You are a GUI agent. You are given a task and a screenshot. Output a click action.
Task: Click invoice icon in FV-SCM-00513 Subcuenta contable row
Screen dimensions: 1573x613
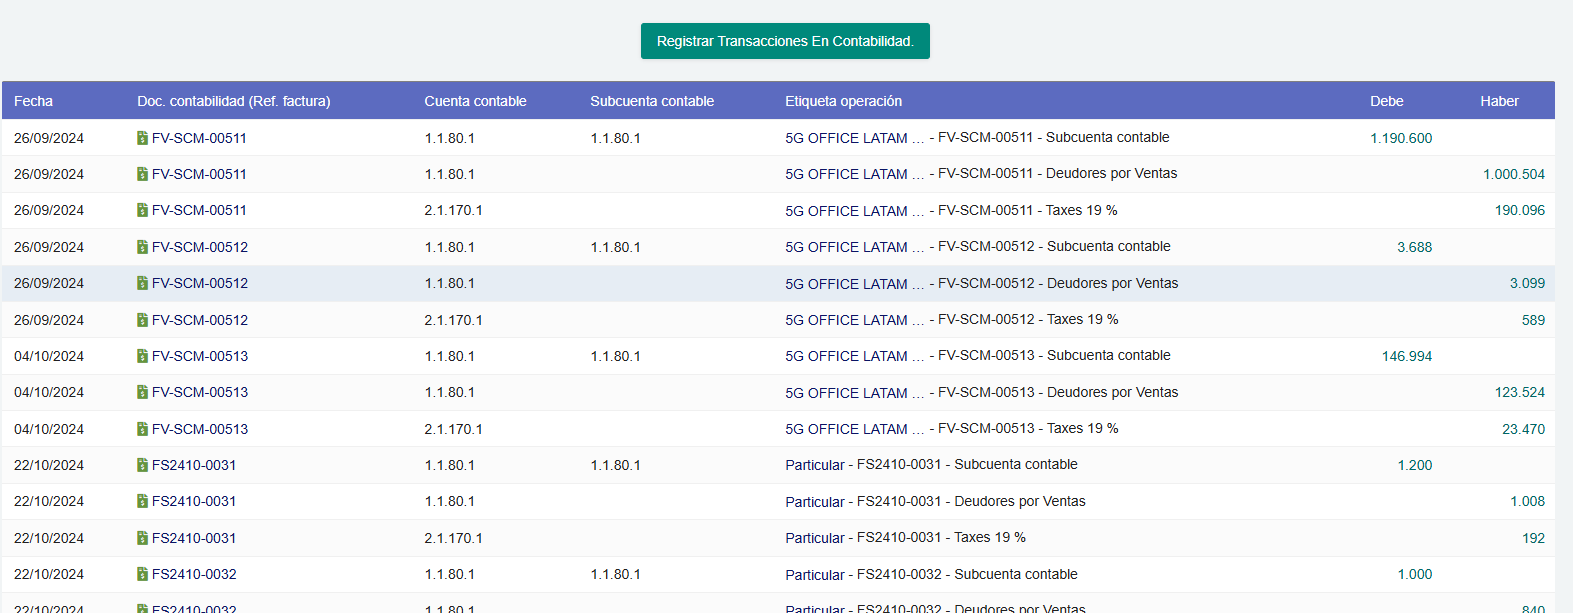(x=142, y=356)
